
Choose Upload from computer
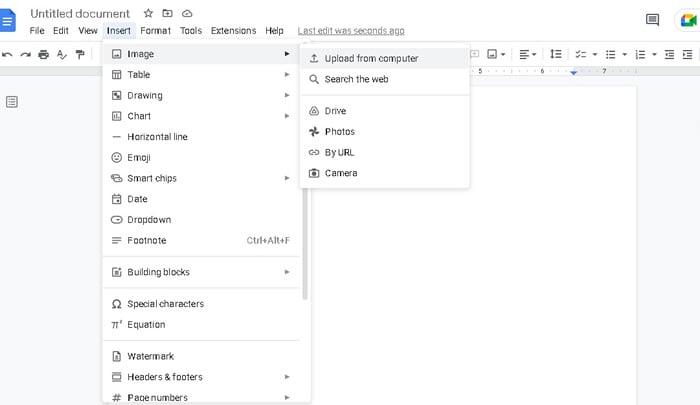point(371,58)
